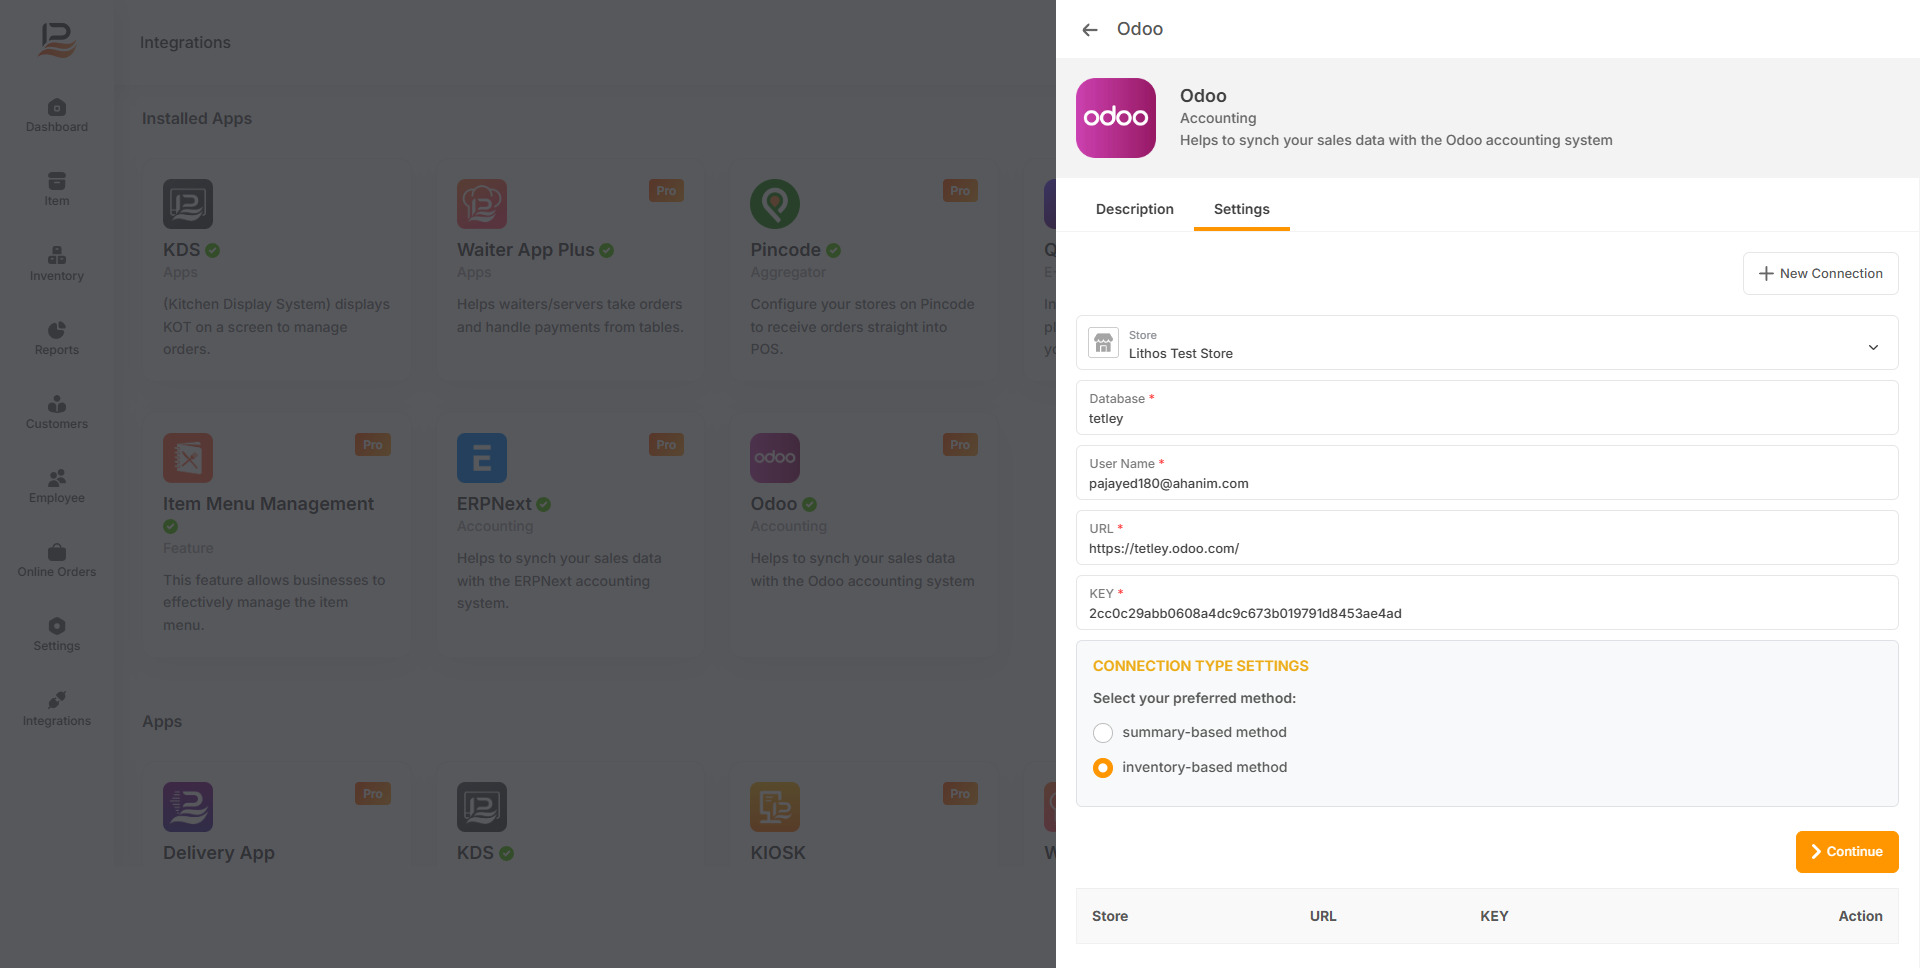Screen dimensions: 1920x969
Task: Click the Delivery App title
Action: pos(219,853)
